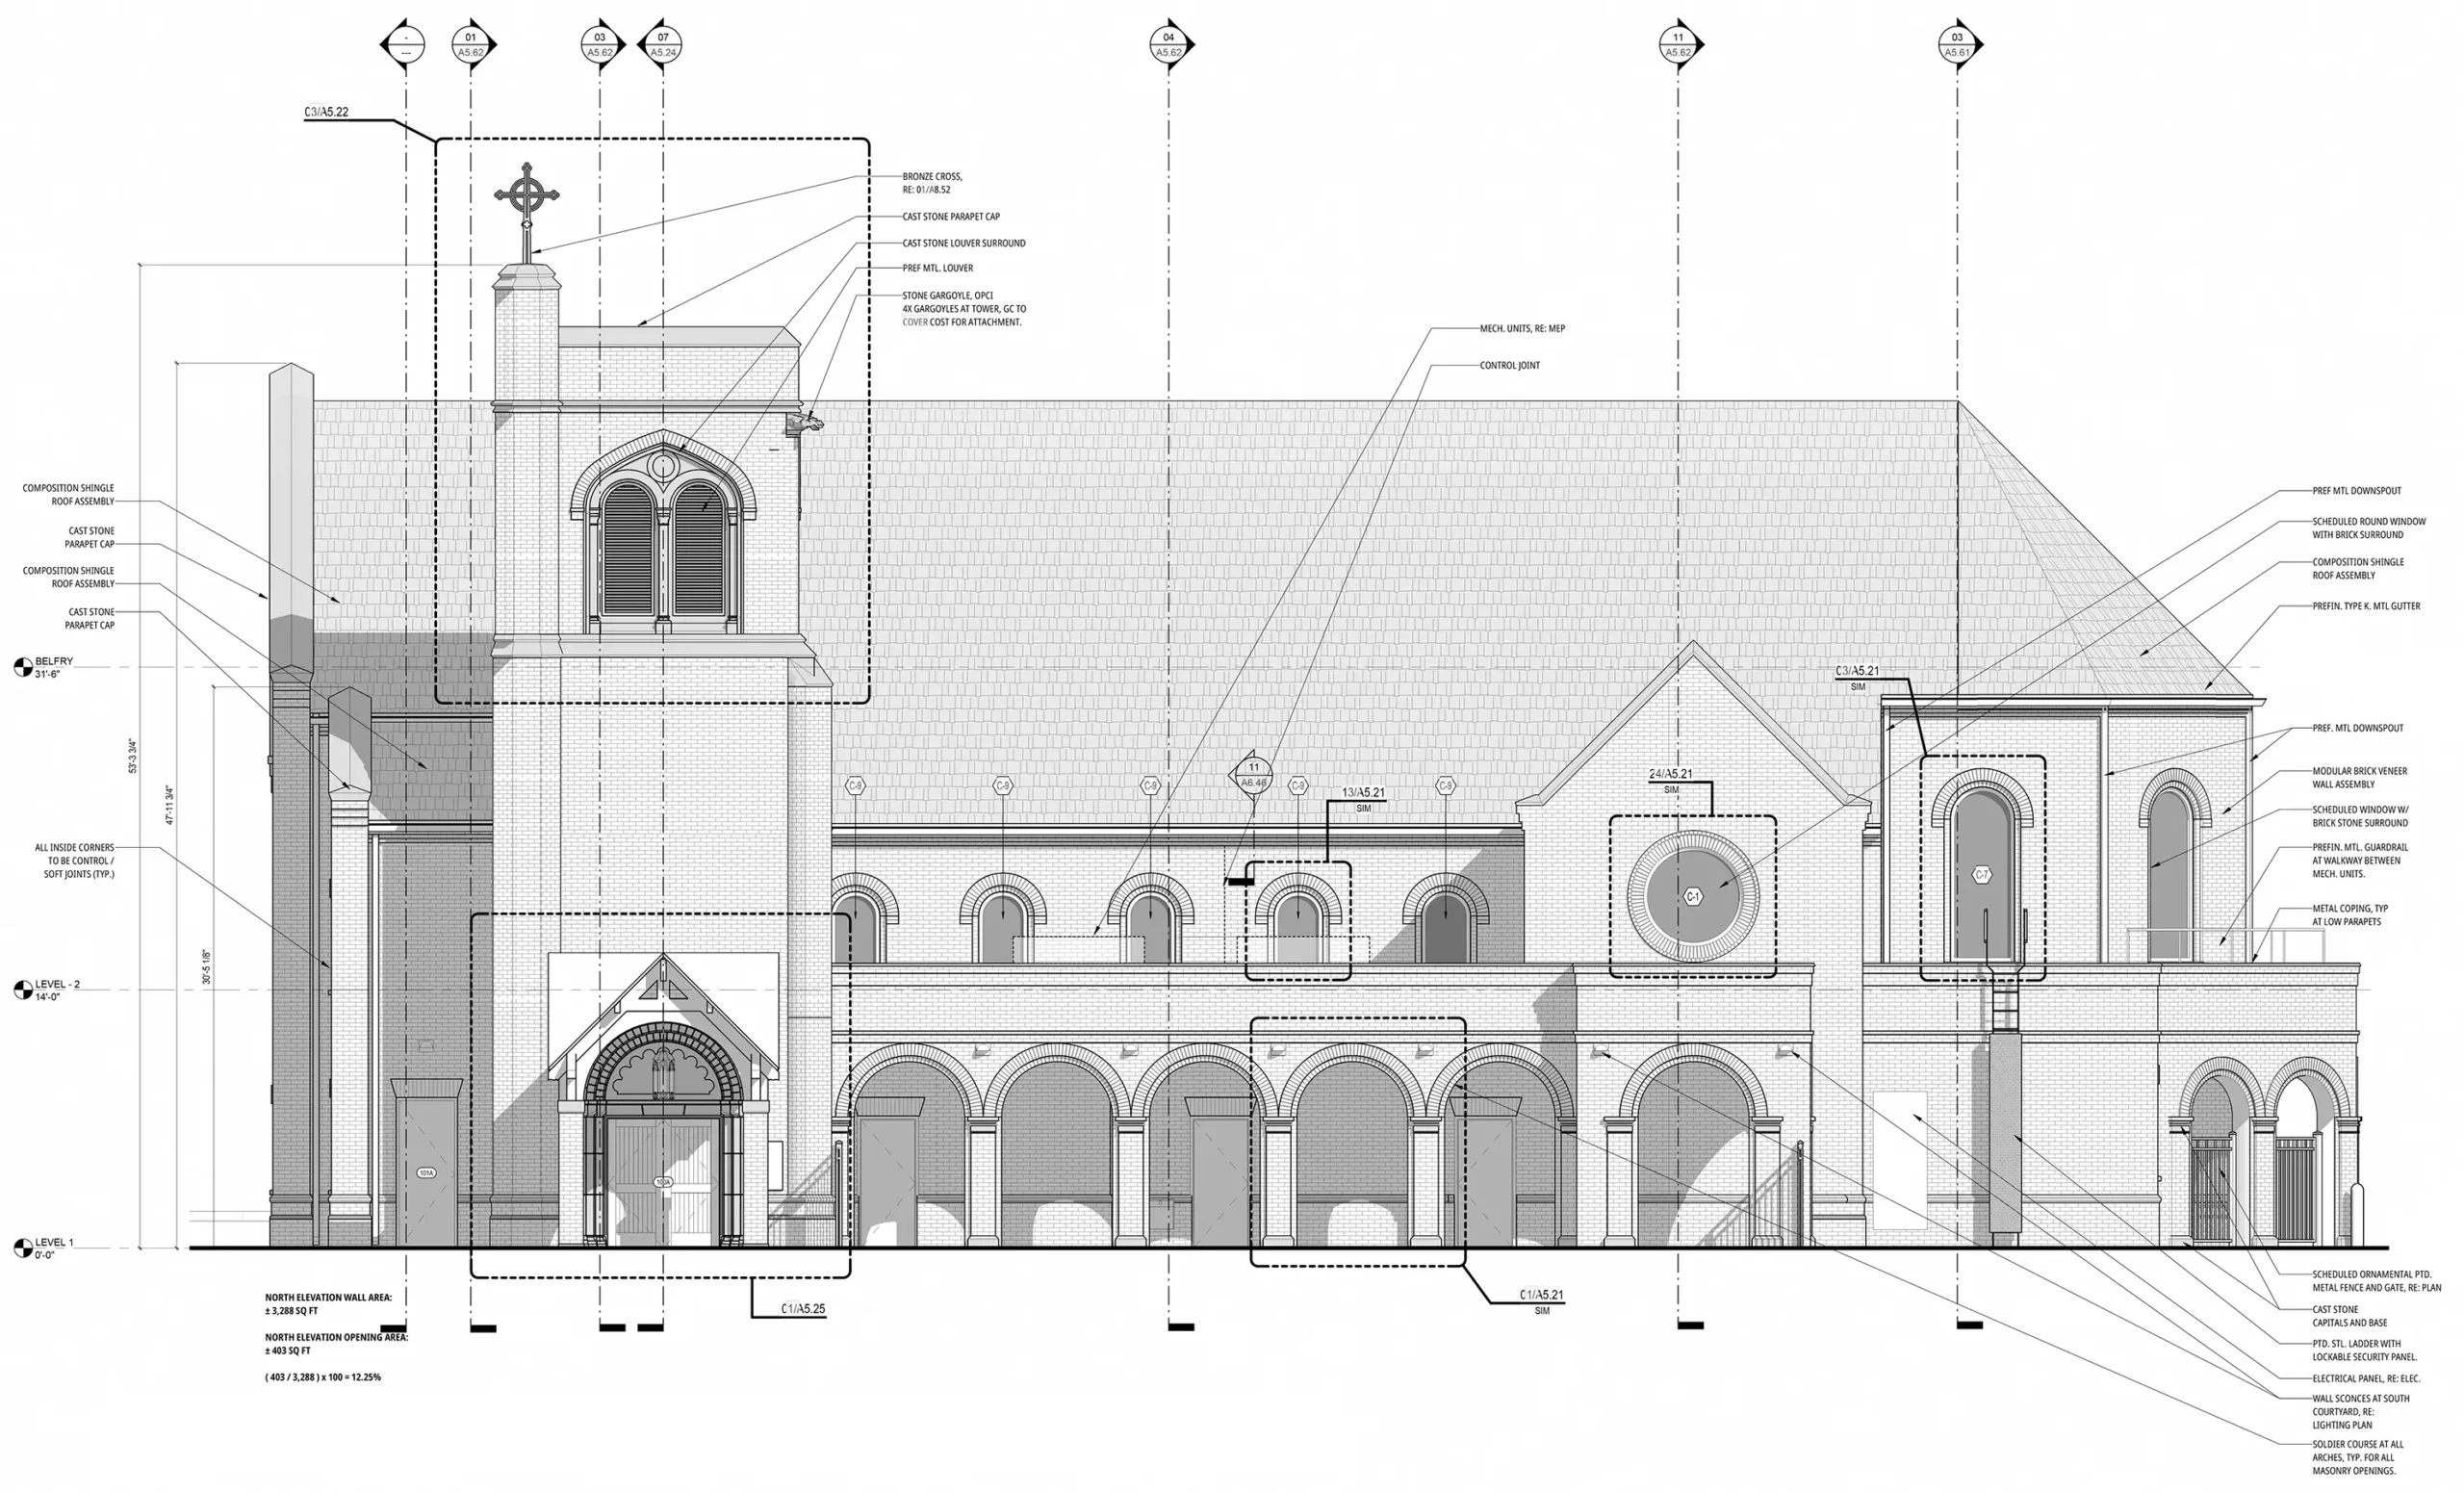Click the bronze cross atop the tower
This screenshot has height=1492, width=2464.
[x=527, y=212]
